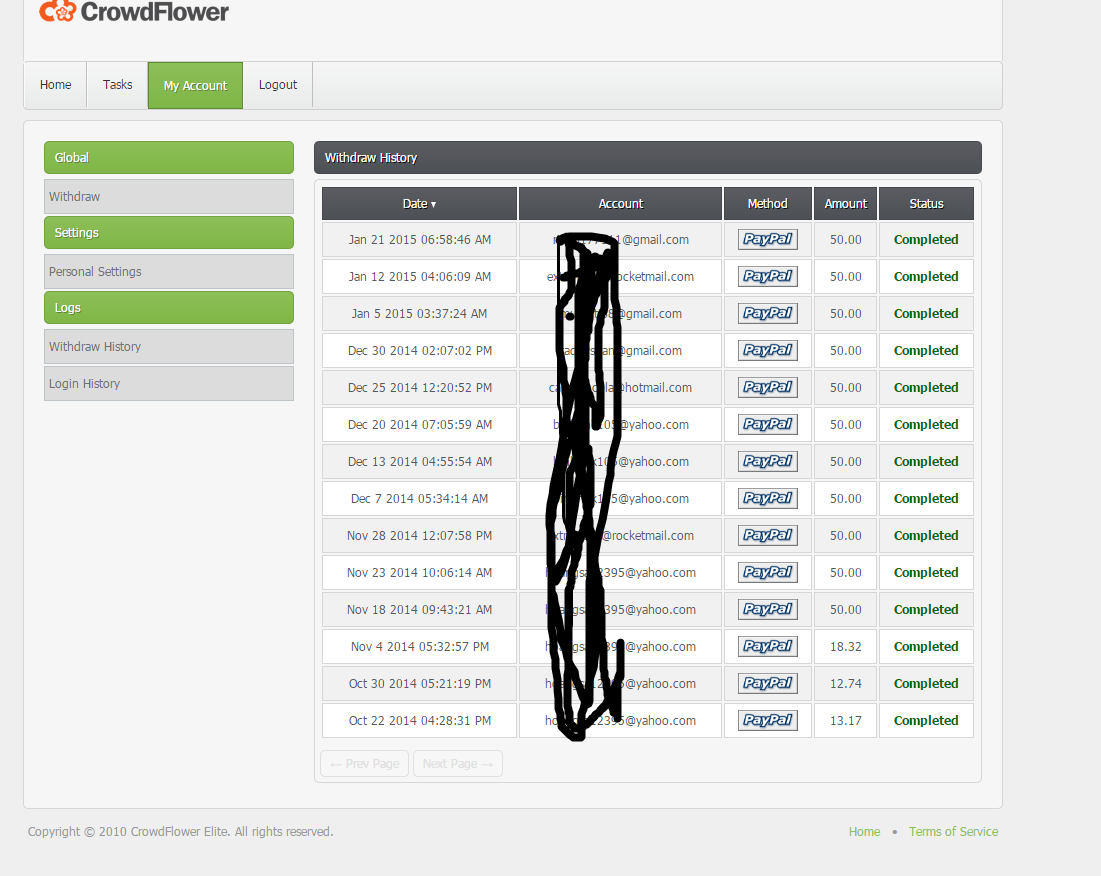Screen dimensions: 1101x876
Task: Click the Logs sidebar section header
Action: (x=169, y=307)
